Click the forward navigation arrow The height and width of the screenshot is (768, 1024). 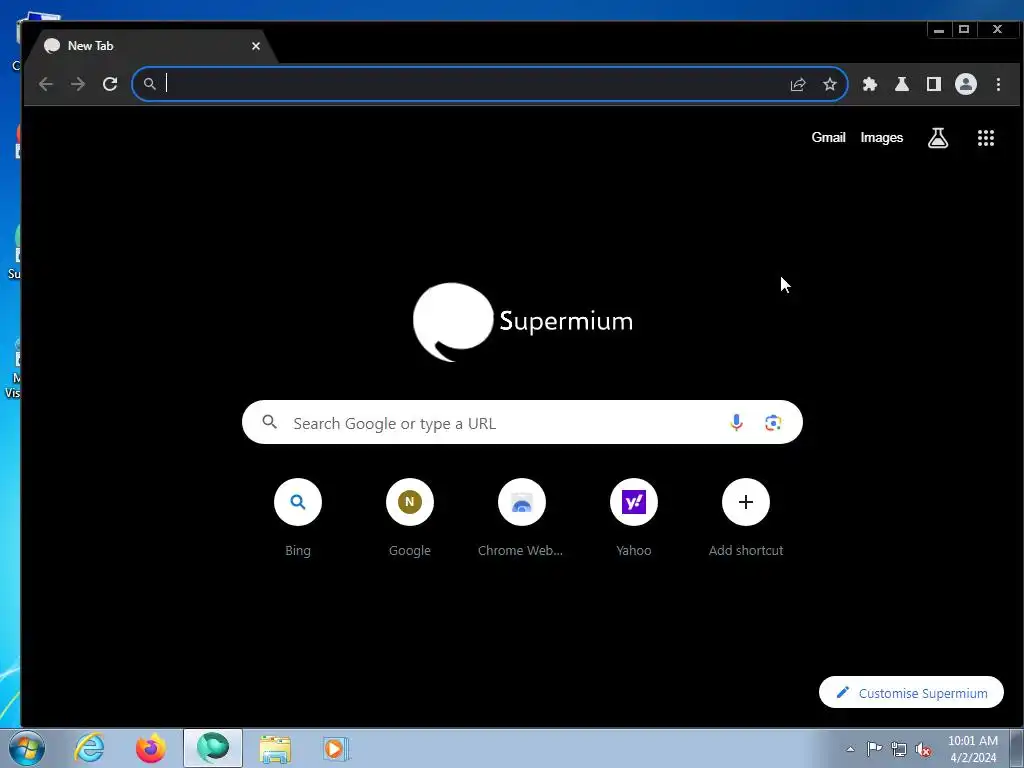(78, 84)
